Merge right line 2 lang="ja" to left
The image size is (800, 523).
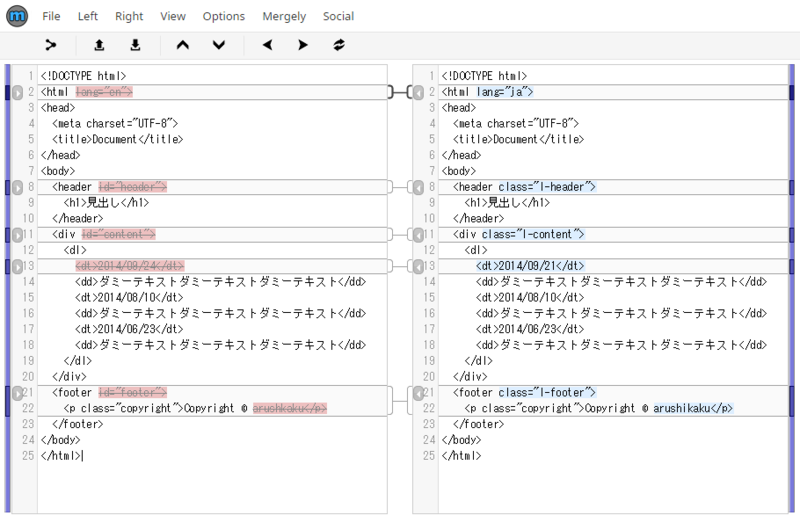click(x=418, y=92)
